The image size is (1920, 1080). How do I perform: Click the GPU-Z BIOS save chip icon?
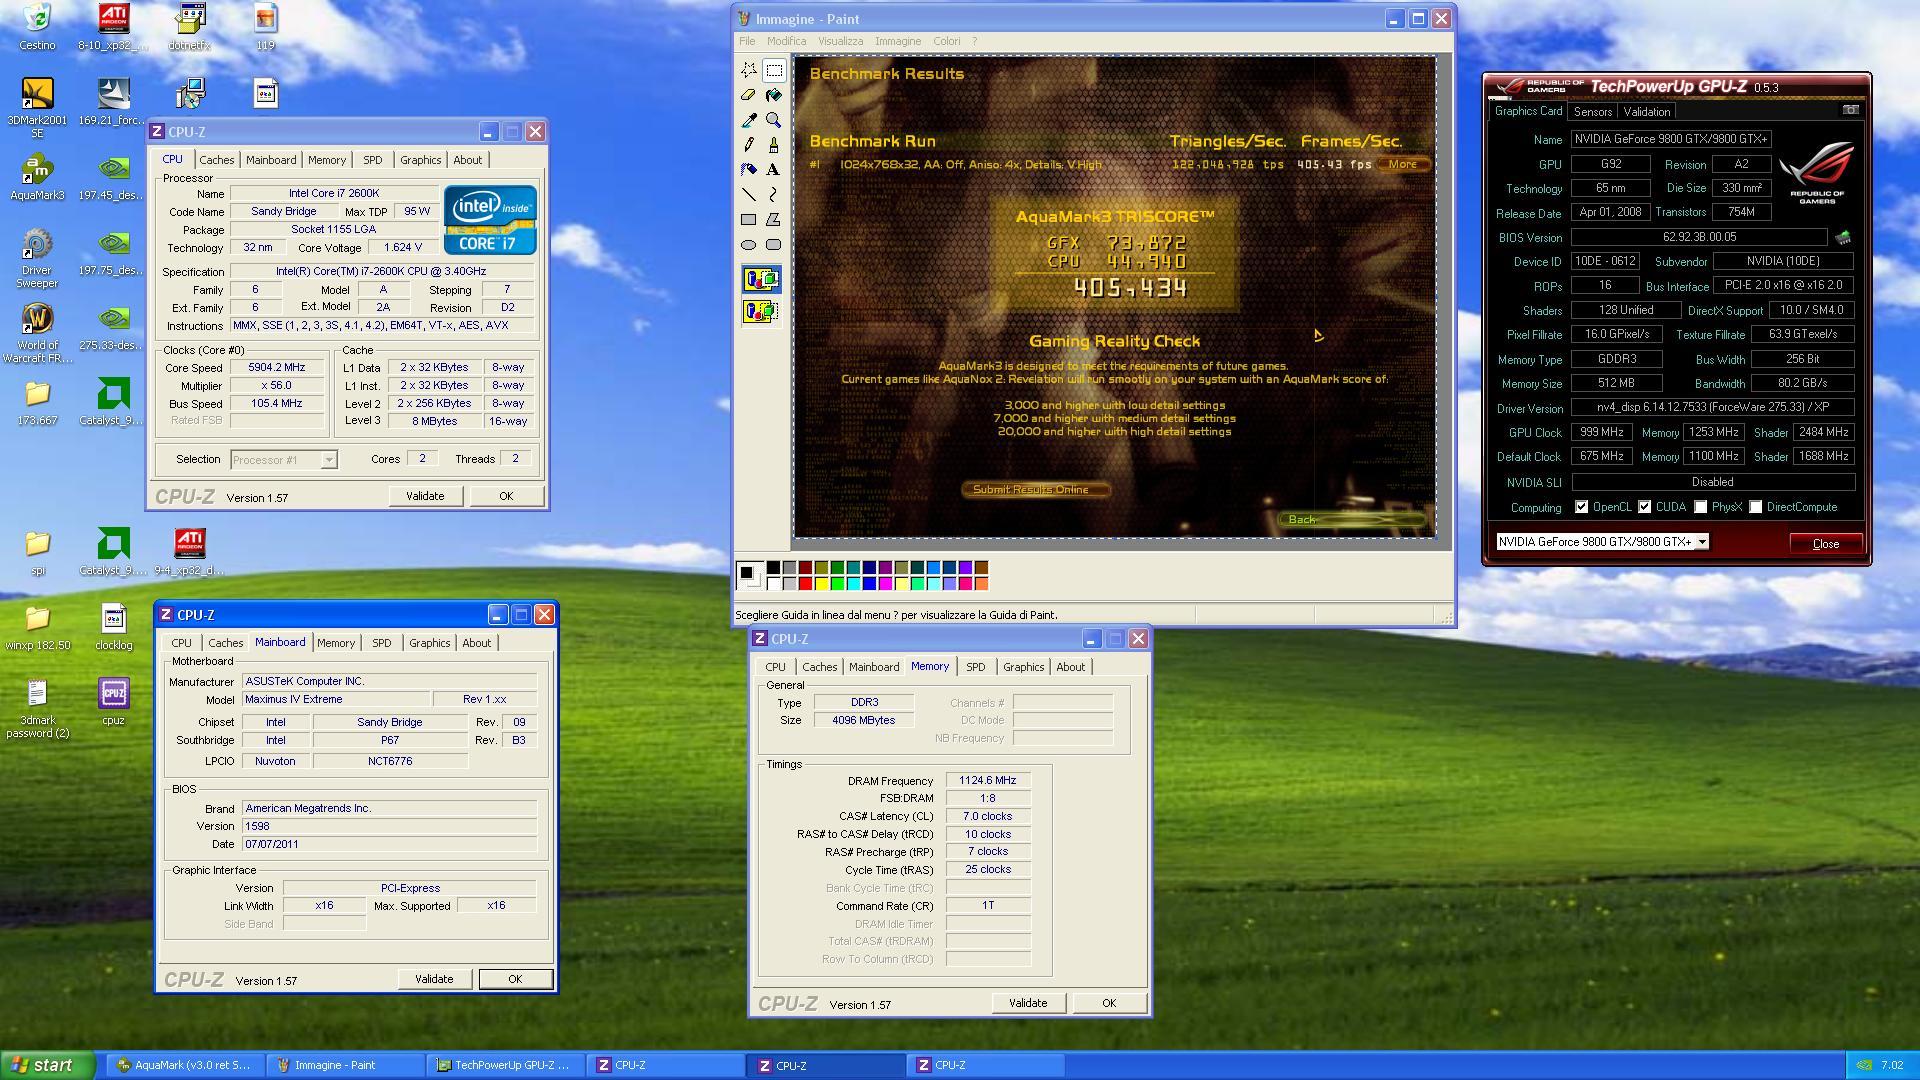click(x=1843, y=238)
